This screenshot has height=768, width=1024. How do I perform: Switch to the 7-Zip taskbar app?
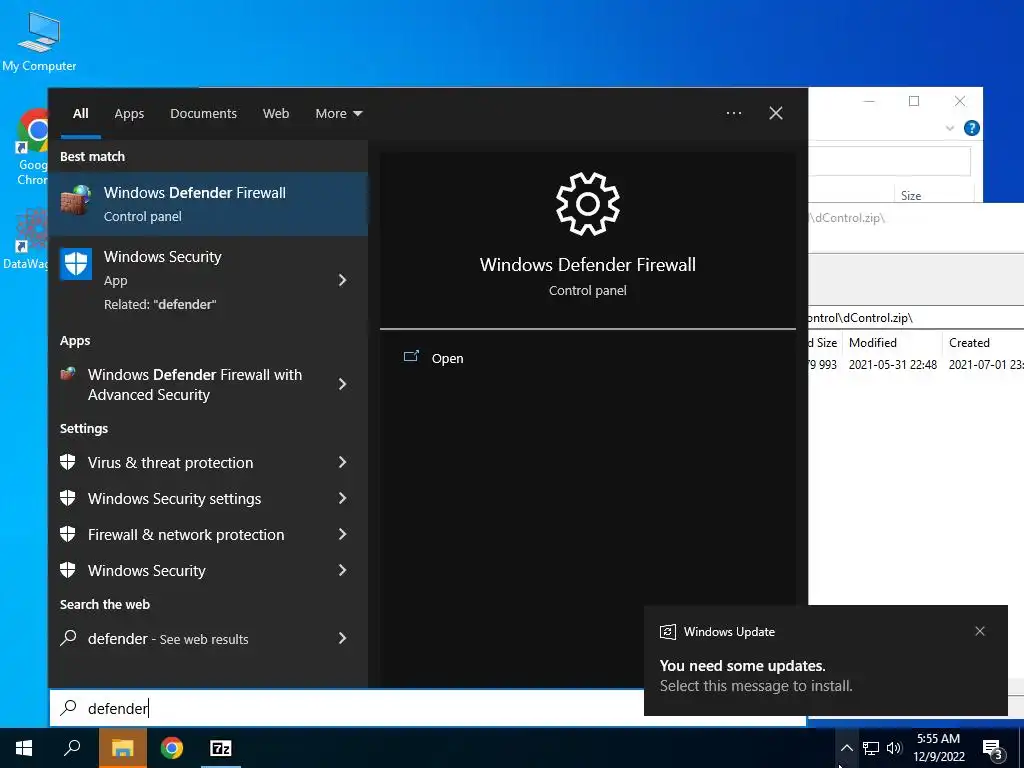tap(221, 748)
